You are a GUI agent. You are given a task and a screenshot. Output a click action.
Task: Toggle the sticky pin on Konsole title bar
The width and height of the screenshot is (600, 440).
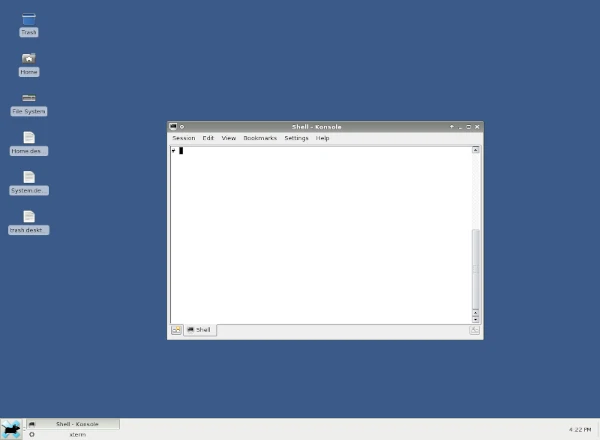pyautogui.click(x=182, y=127)
